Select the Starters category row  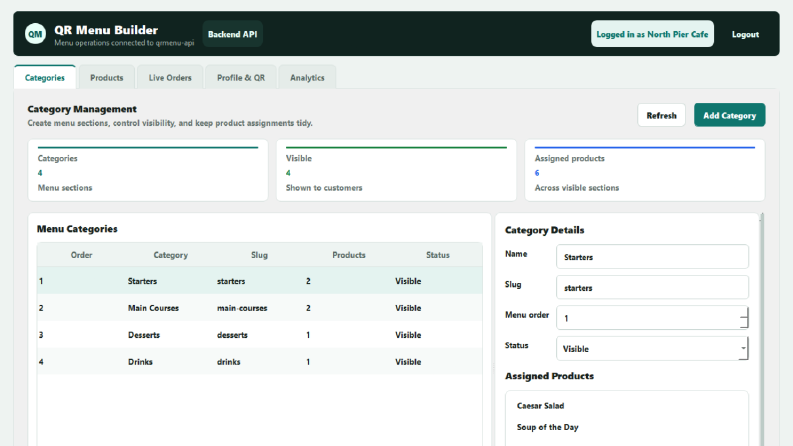pyautogui.click(x=259, y=281)
